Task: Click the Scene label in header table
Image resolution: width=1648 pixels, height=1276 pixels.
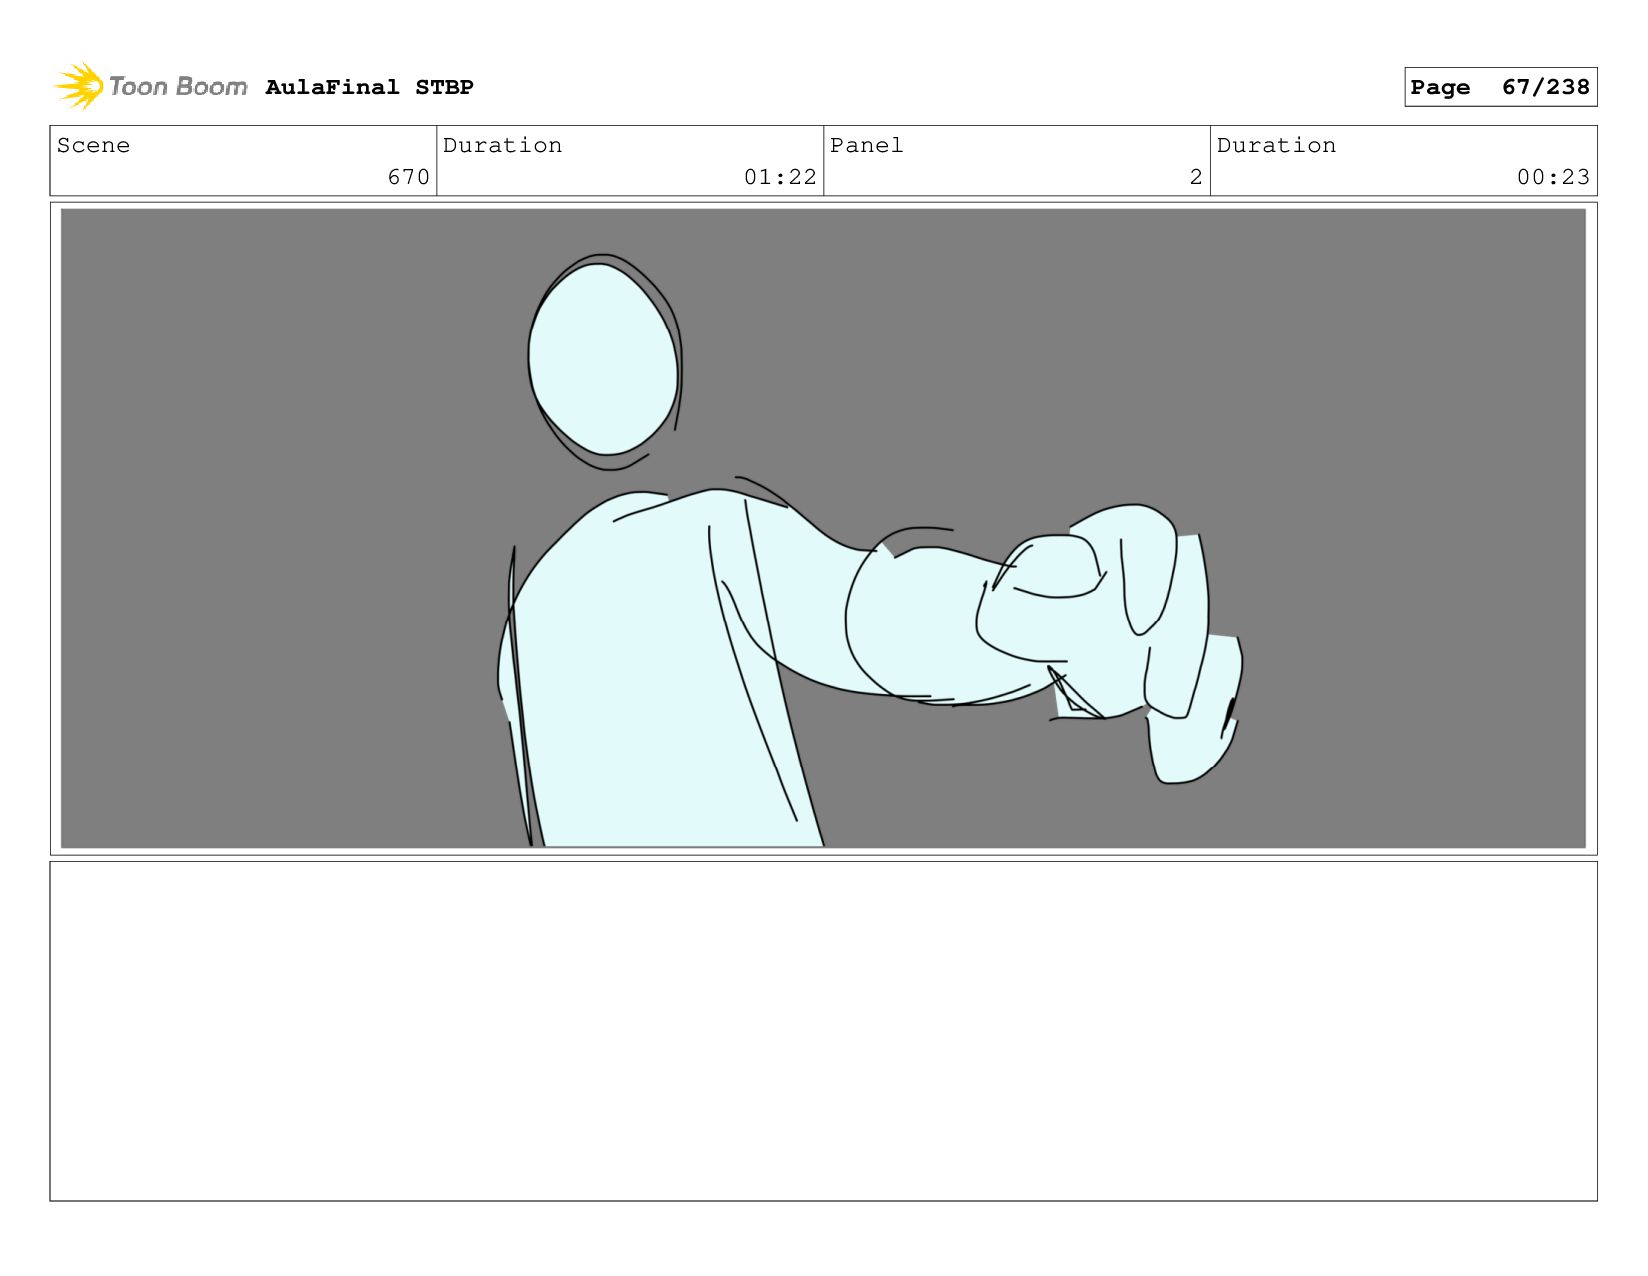Action: 93,145
